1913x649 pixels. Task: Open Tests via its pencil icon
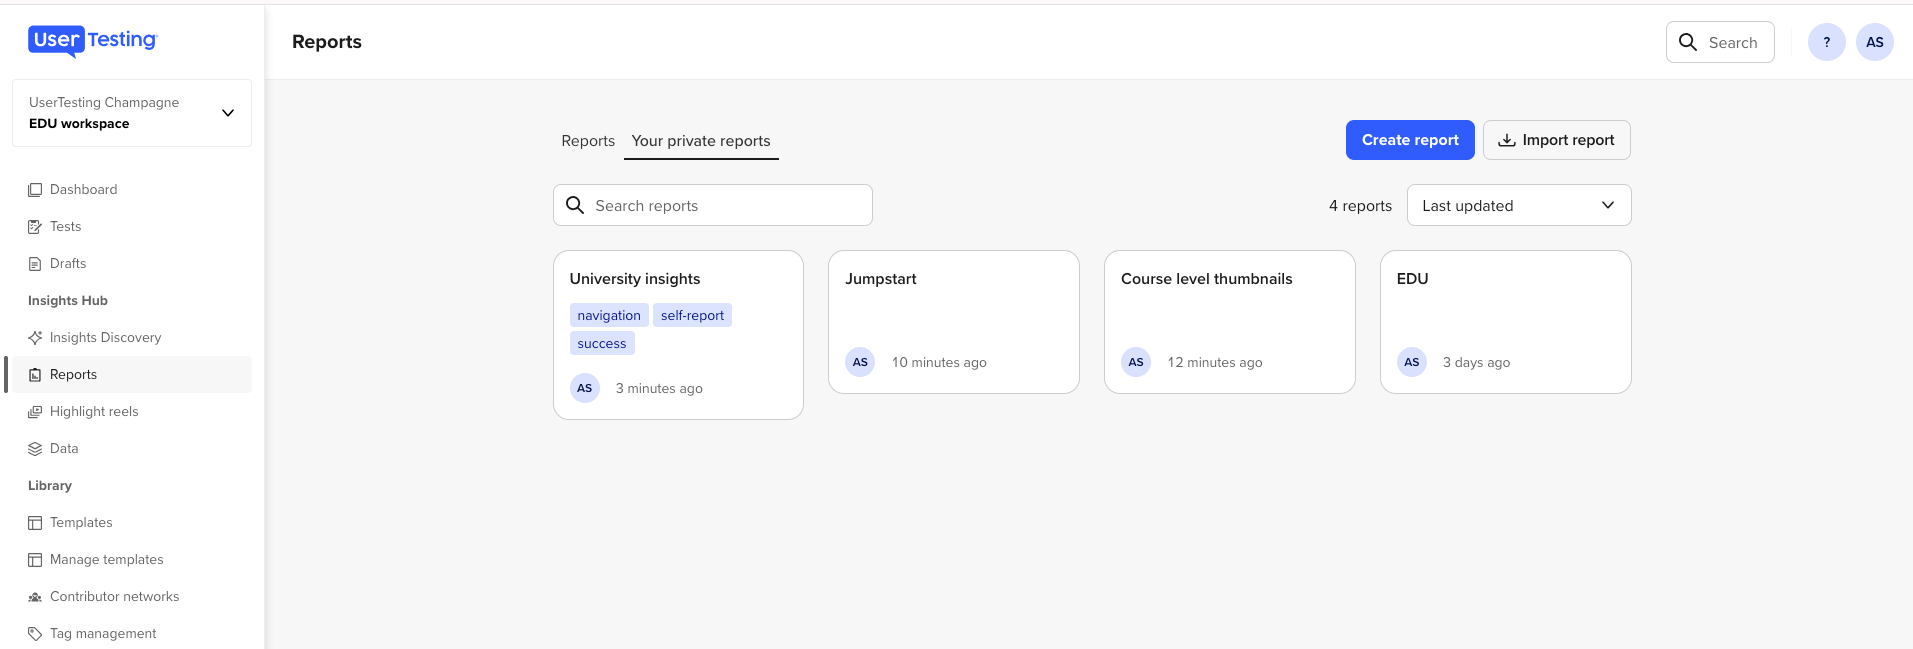tap(35, 227)
